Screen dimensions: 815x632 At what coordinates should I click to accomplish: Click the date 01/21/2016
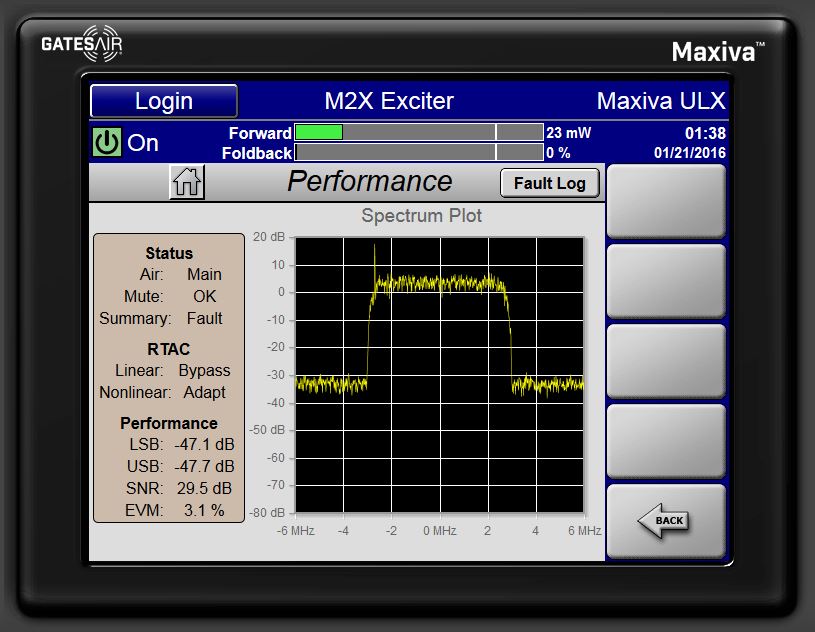(x=690, y=153)
